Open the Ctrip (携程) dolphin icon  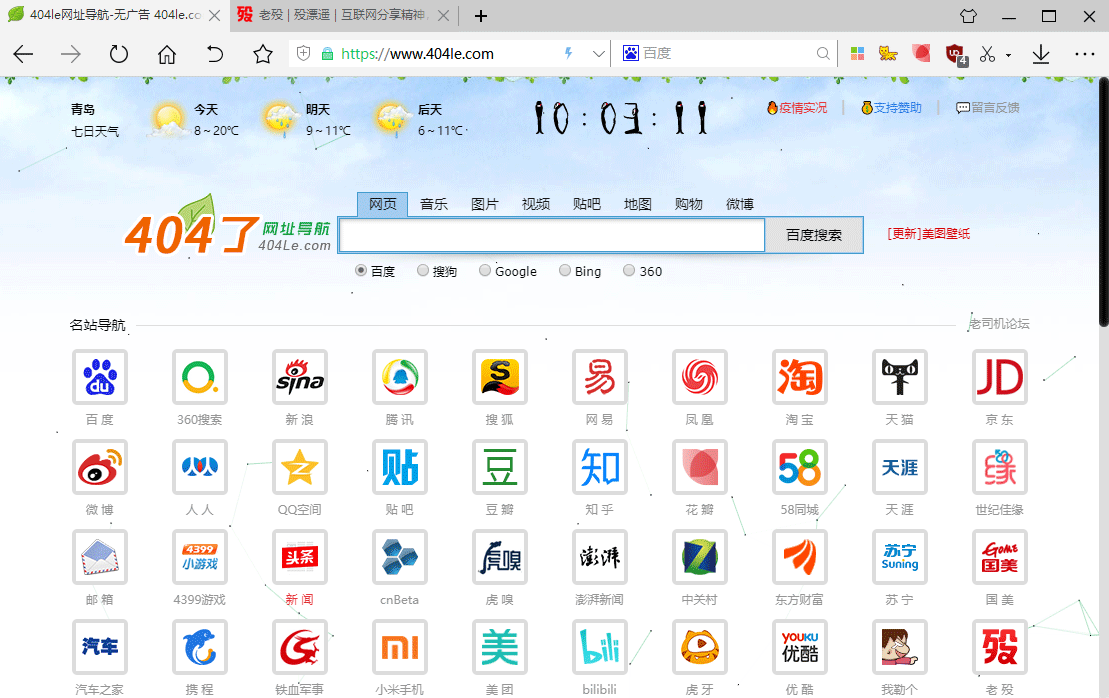[199, 647]
